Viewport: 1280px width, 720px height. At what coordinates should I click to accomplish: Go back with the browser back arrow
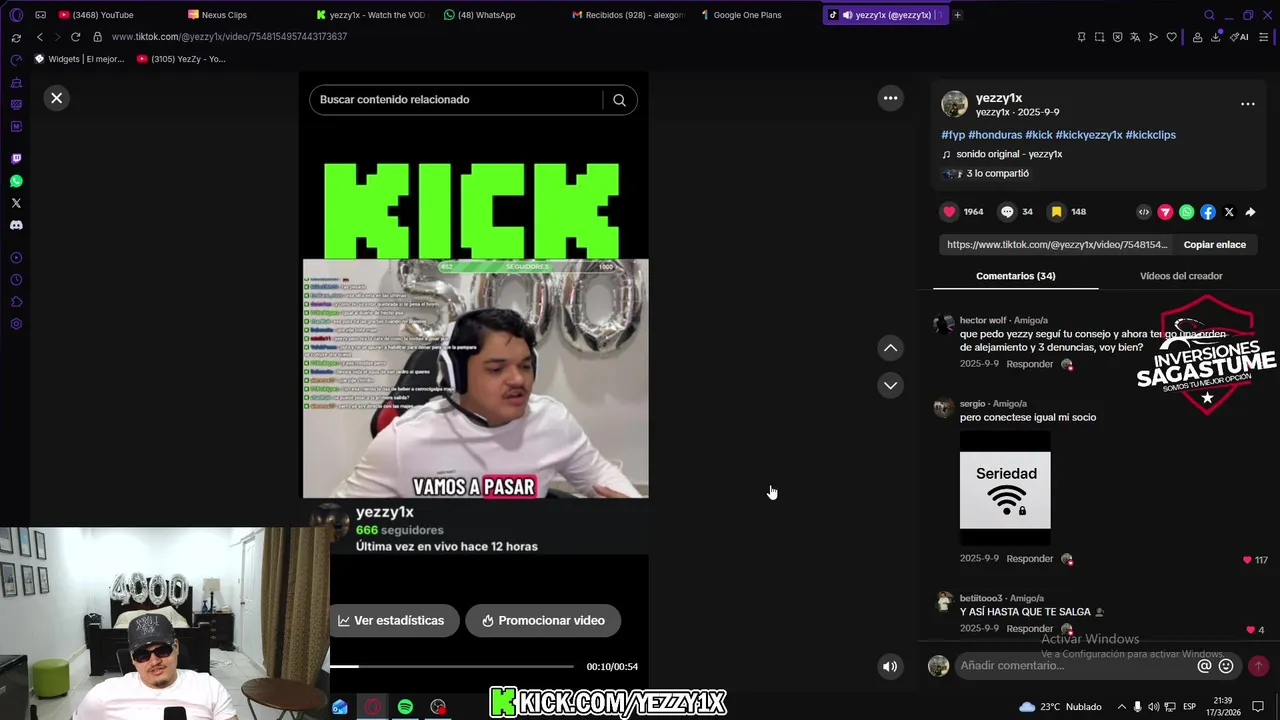39,37
